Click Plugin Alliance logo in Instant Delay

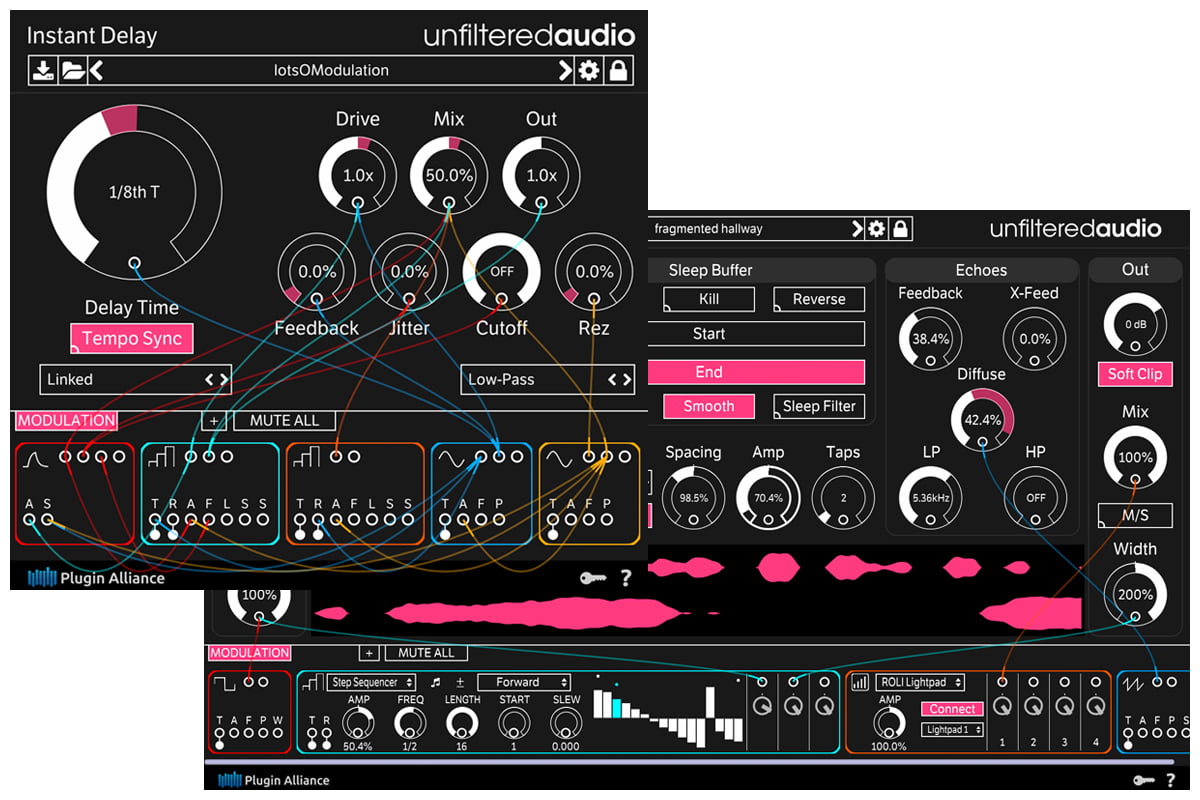(96, 577)
